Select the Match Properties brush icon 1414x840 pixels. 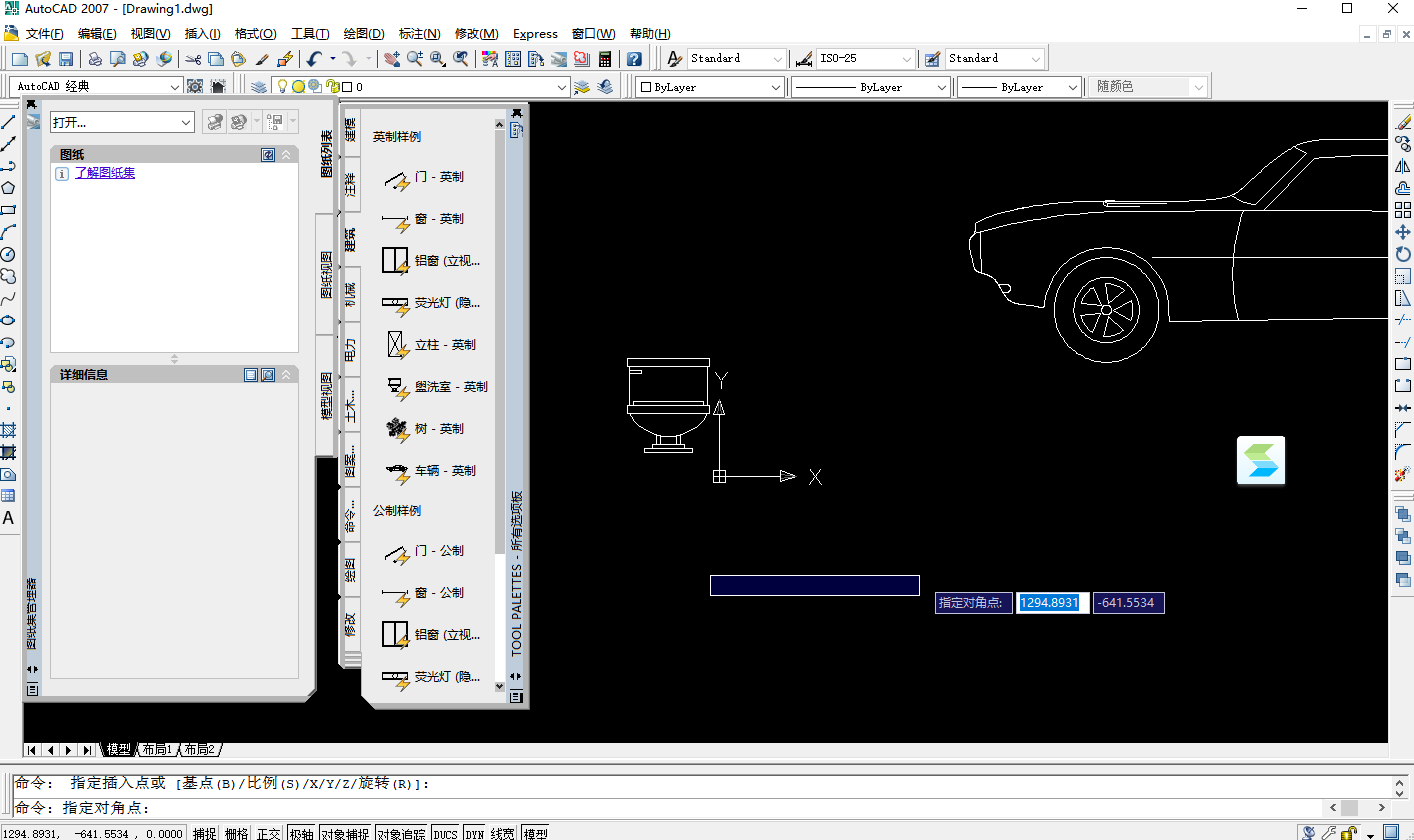pos(262,59)
